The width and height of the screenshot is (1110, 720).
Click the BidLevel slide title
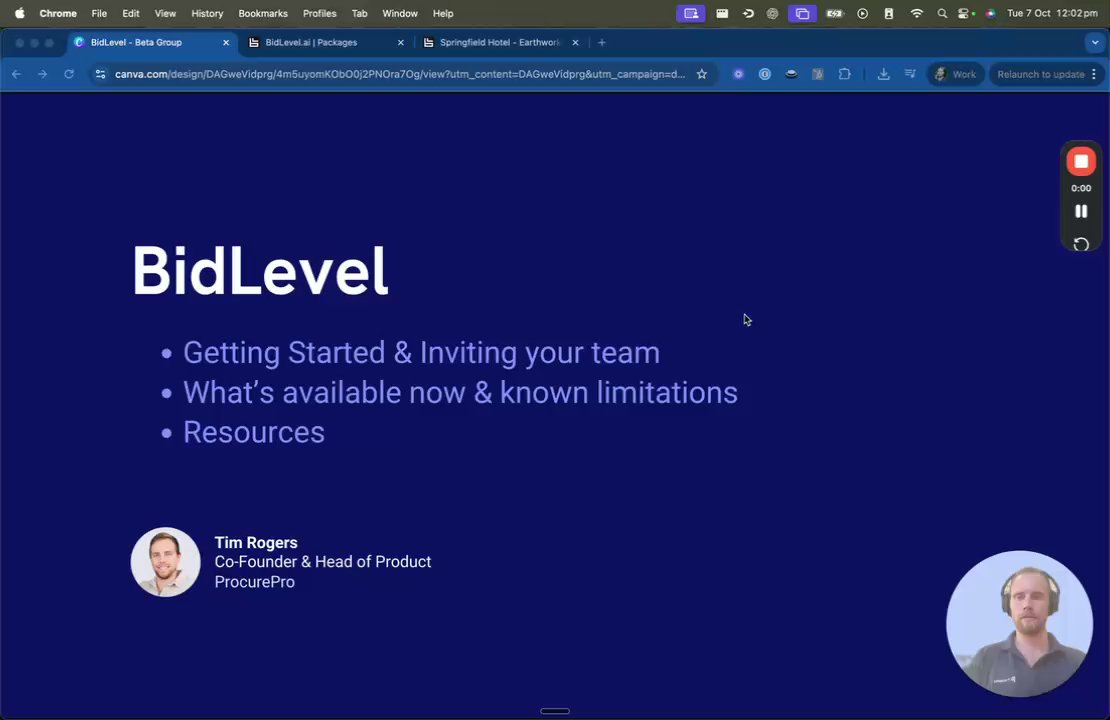260,271
